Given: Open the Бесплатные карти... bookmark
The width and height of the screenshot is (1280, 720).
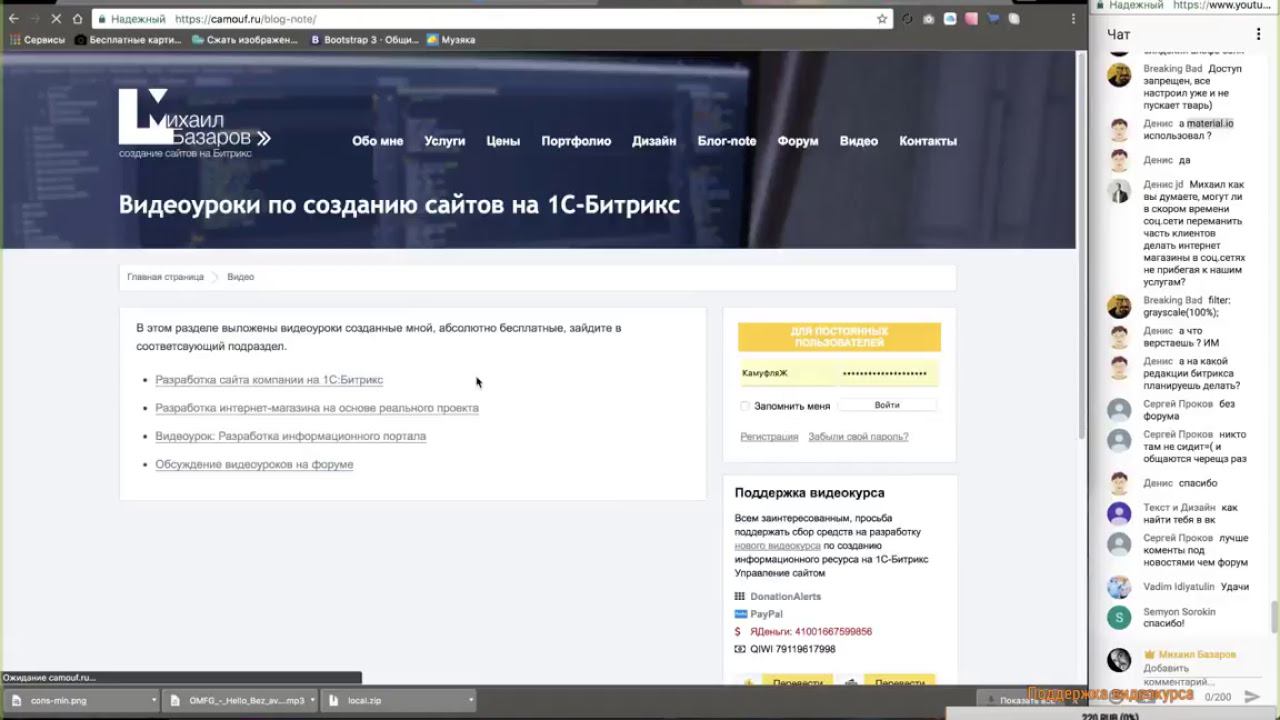Looking at the screenshot, I should [x=128, y=40].
